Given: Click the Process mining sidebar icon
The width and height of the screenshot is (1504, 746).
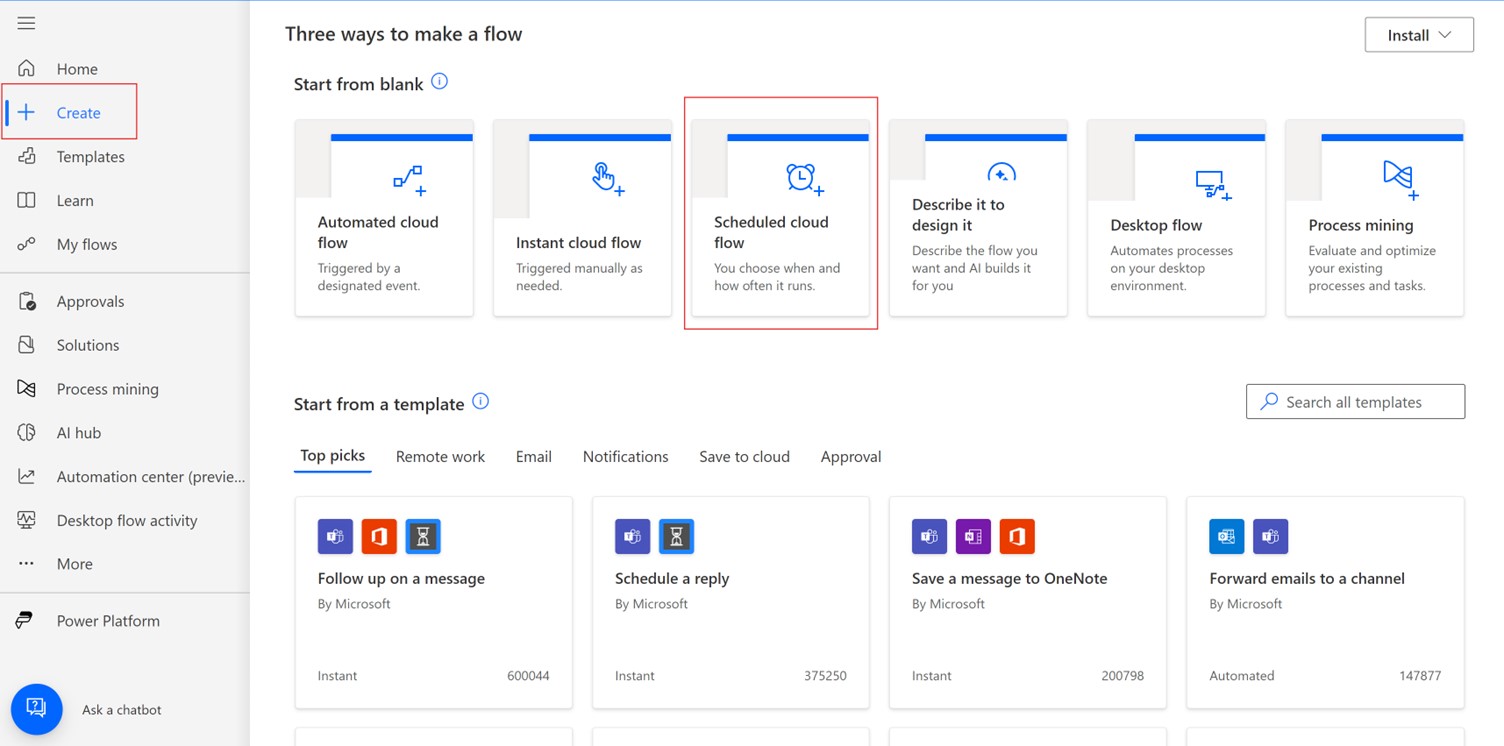Looking at the screenshot, I should tap(26, 388).
